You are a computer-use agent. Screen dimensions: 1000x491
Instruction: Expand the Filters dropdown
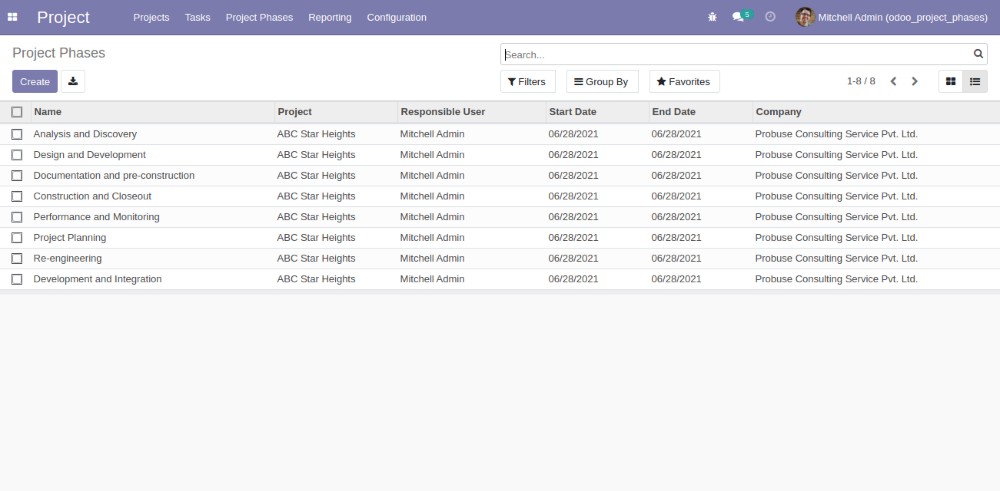tap(527, 81)
